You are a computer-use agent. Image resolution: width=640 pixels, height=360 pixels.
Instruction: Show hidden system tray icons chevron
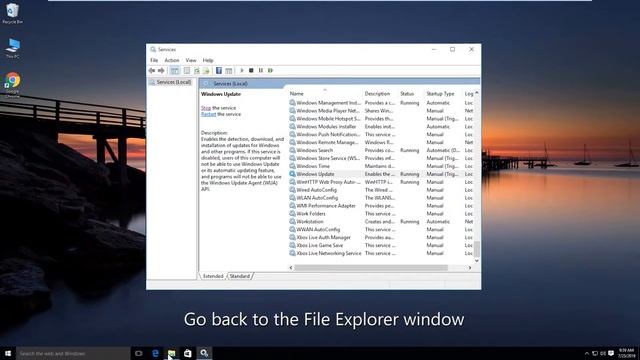(x=587, y=353)
